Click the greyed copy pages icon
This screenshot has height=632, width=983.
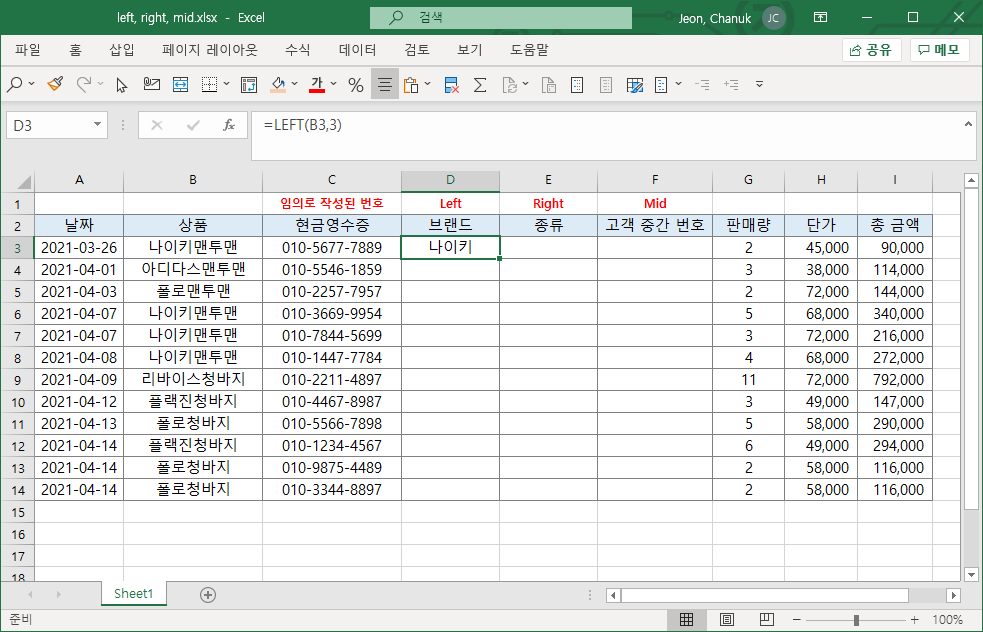pyautogui.click(x=549, y=85)
